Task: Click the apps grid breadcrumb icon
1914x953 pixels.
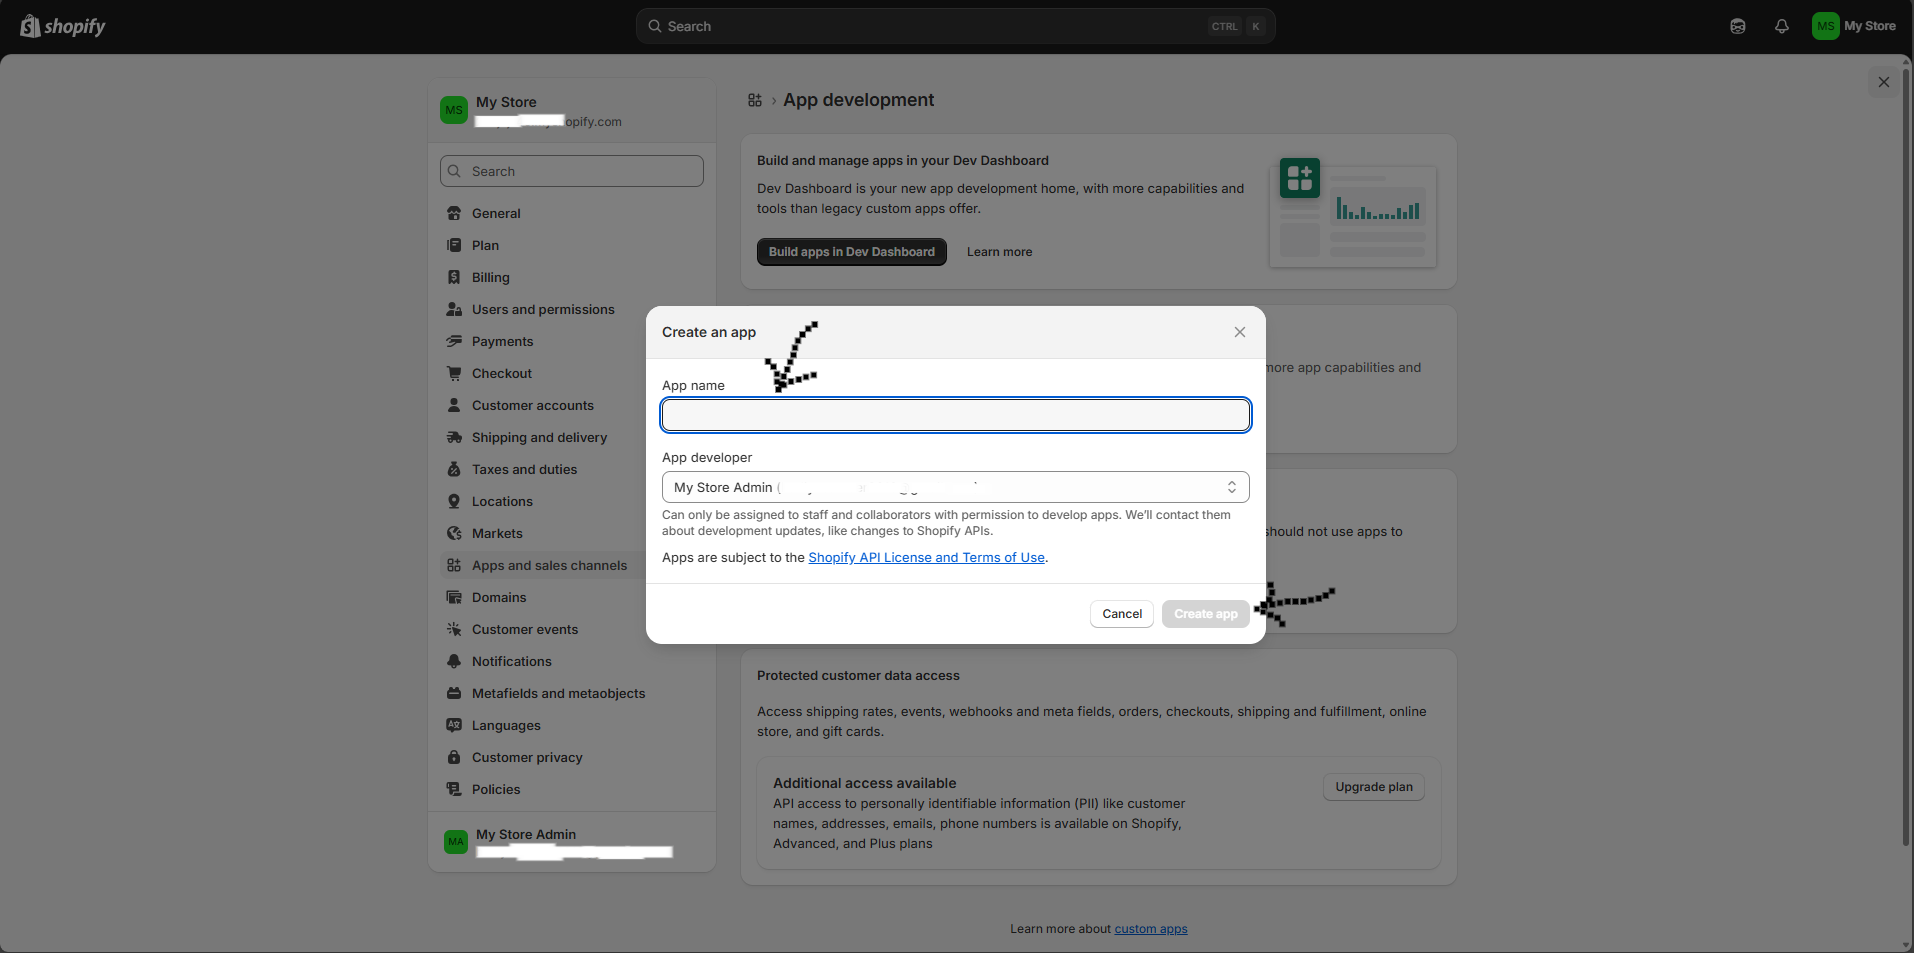Action: [755, 100]
